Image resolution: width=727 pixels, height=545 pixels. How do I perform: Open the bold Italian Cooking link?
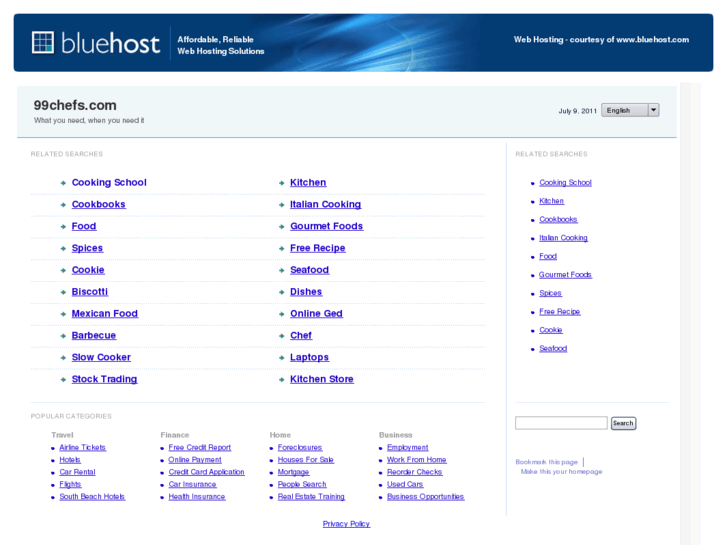325,205
